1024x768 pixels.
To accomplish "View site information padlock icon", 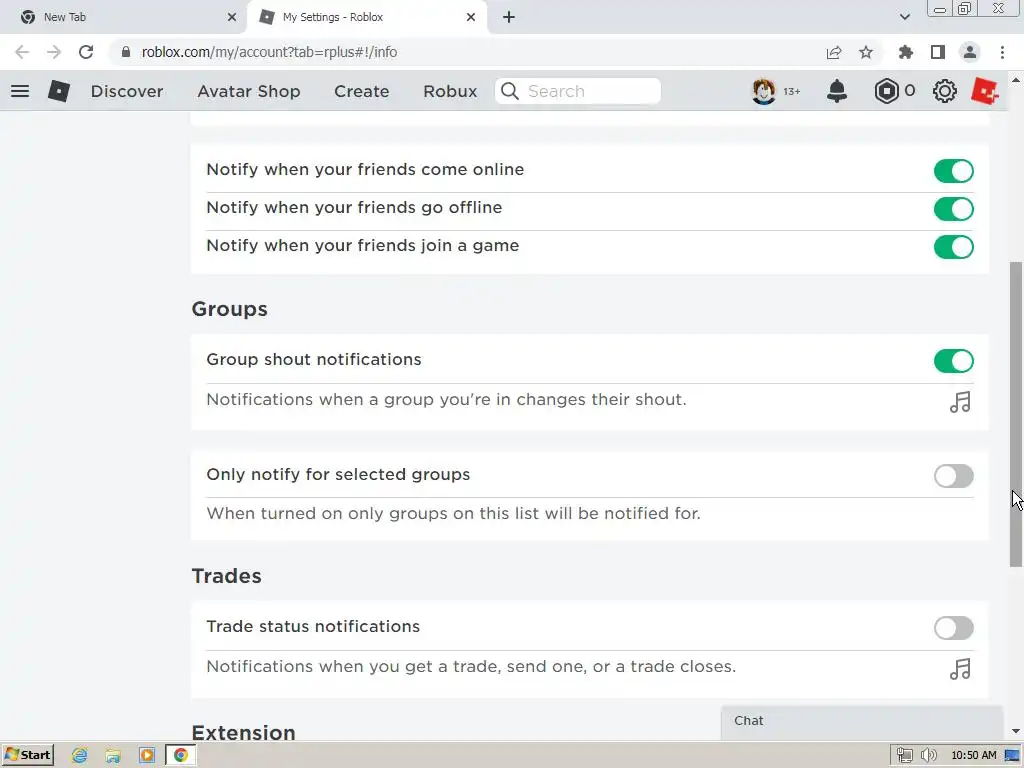I will tap(126, 52).
